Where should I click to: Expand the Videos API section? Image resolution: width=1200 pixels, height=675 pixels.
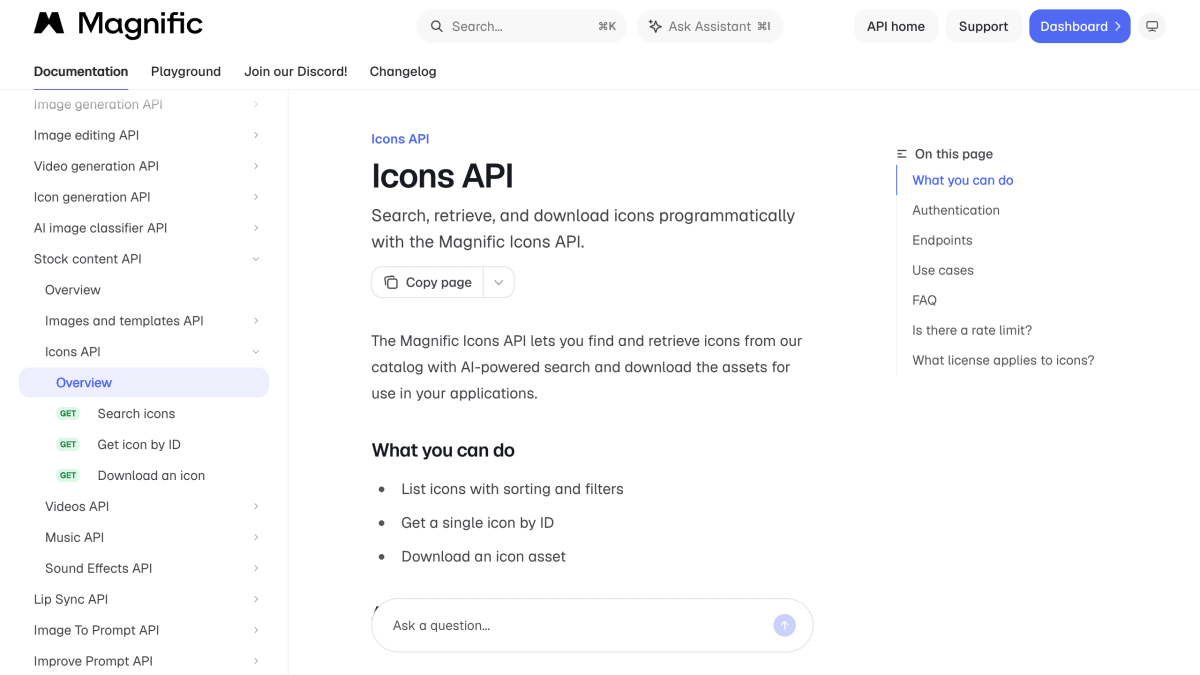(144, 506)
